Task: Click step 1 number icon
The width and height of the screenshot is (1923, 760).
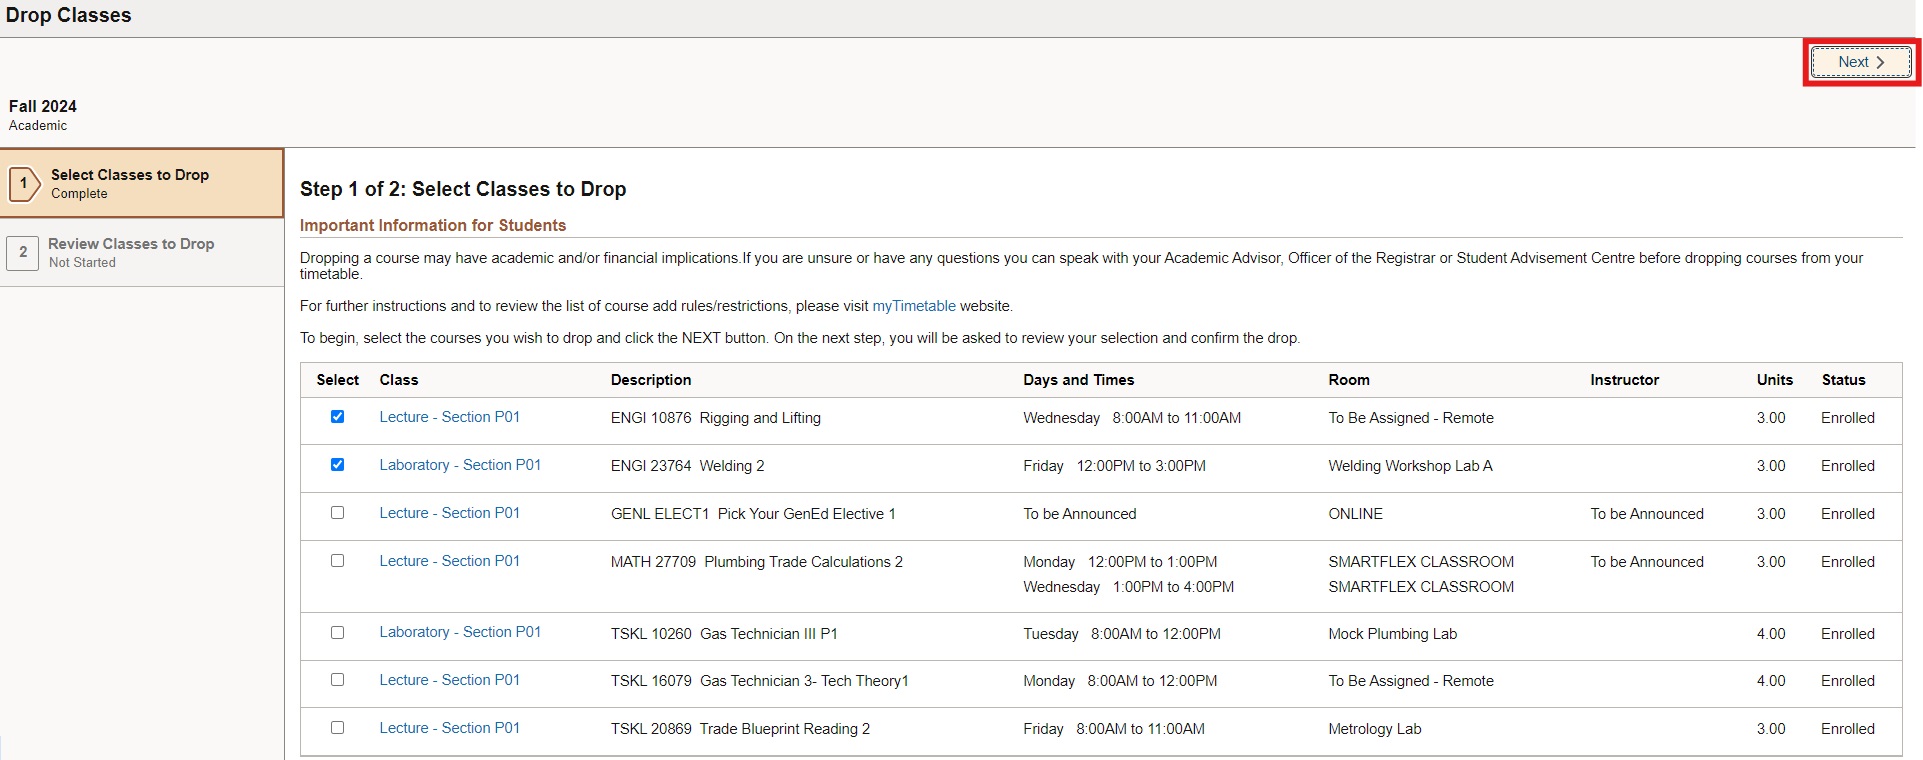Action: click(x=24, y=183)
